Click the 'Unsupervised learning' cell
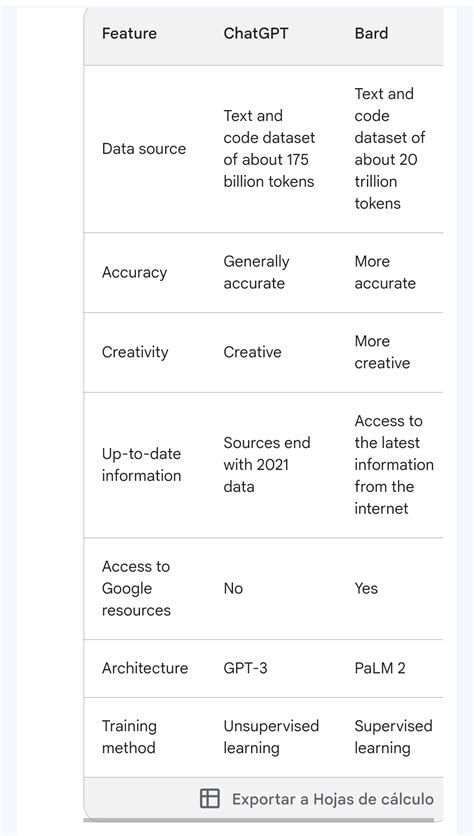This screenshot has width=474, height=836. 271,737
